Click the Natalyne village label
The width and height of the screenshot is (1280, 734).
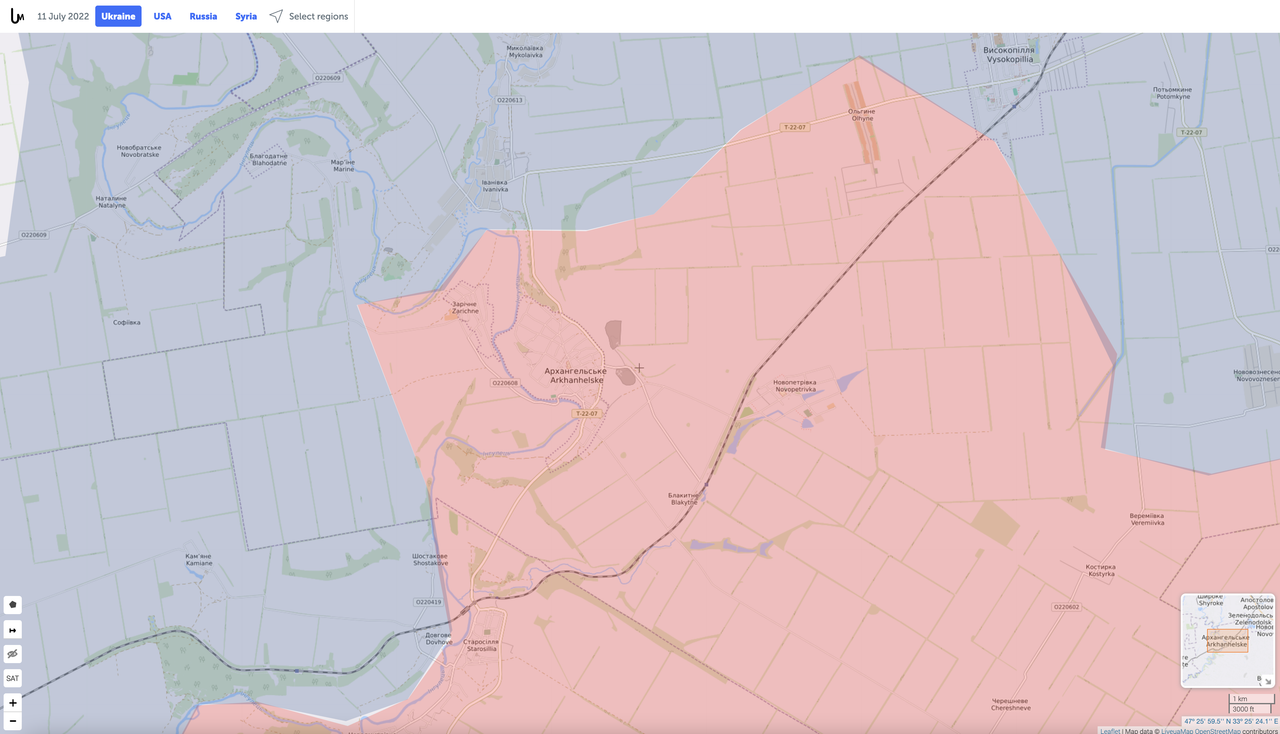110,201
